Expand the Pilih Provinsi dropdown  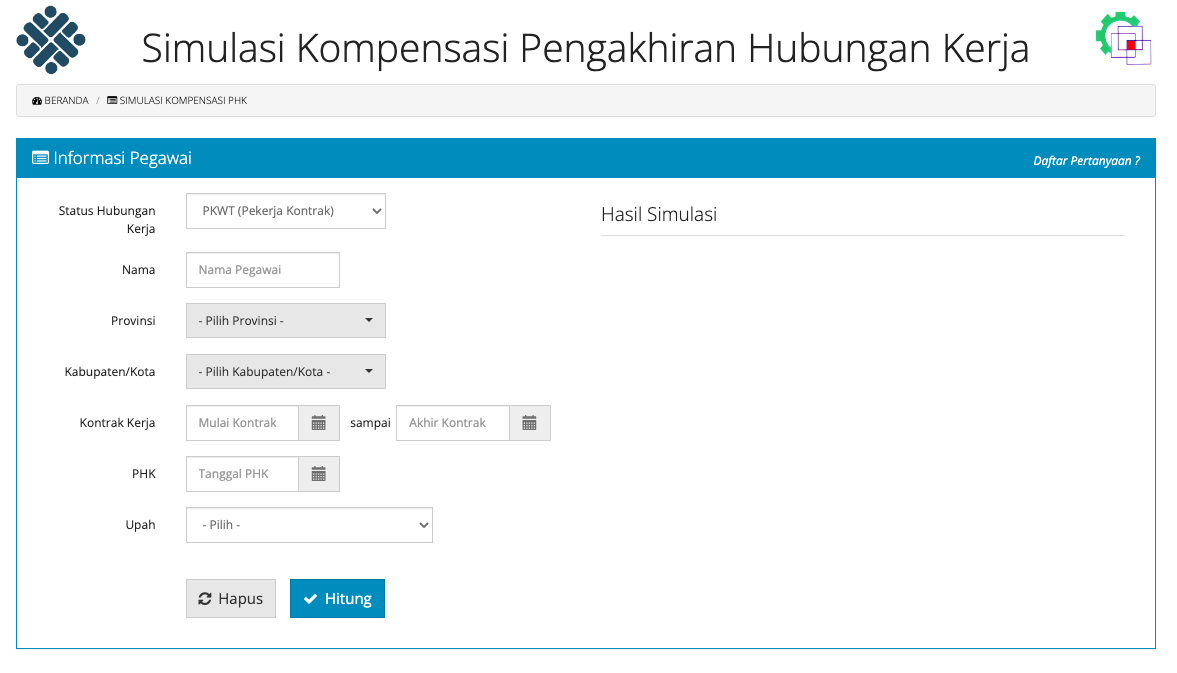[x=285, y=320]
